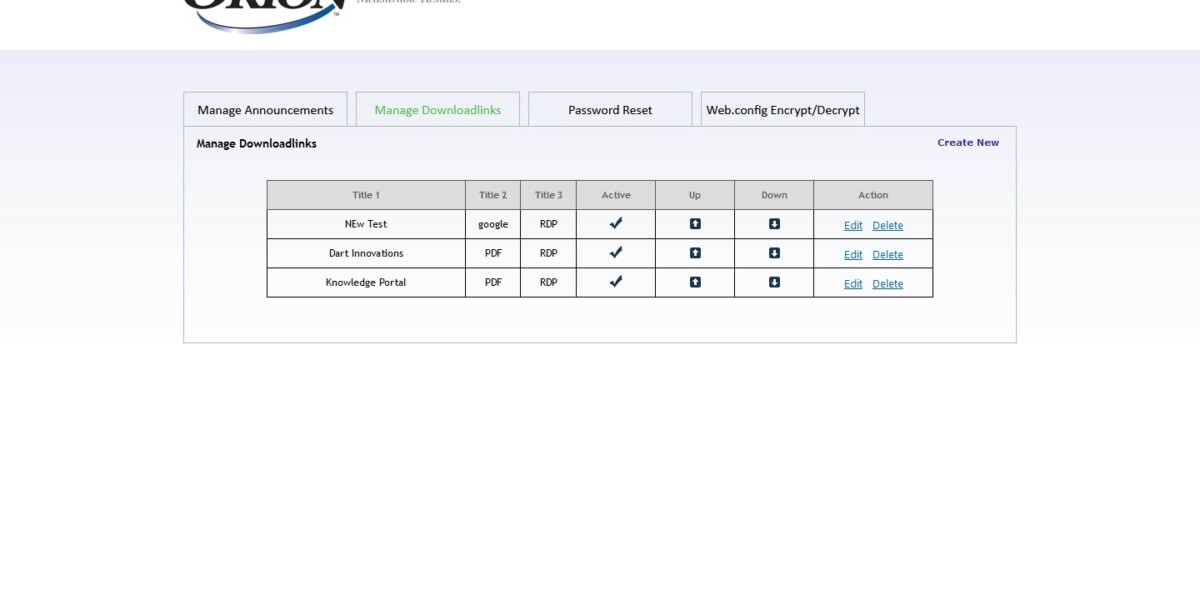This screenshot has height=600, width=1200.
Task: Open Web.config Encrypt/Decrypt tab
Action: [782, 110]
